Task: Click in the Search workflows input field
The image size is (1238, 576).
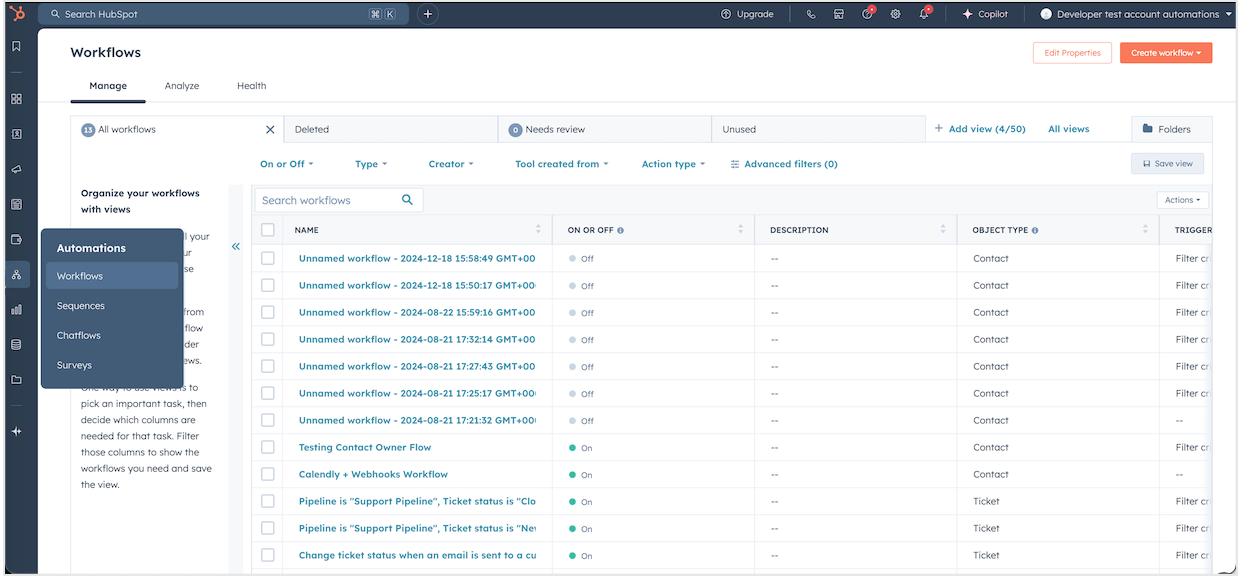Action: tap(330, 199)
